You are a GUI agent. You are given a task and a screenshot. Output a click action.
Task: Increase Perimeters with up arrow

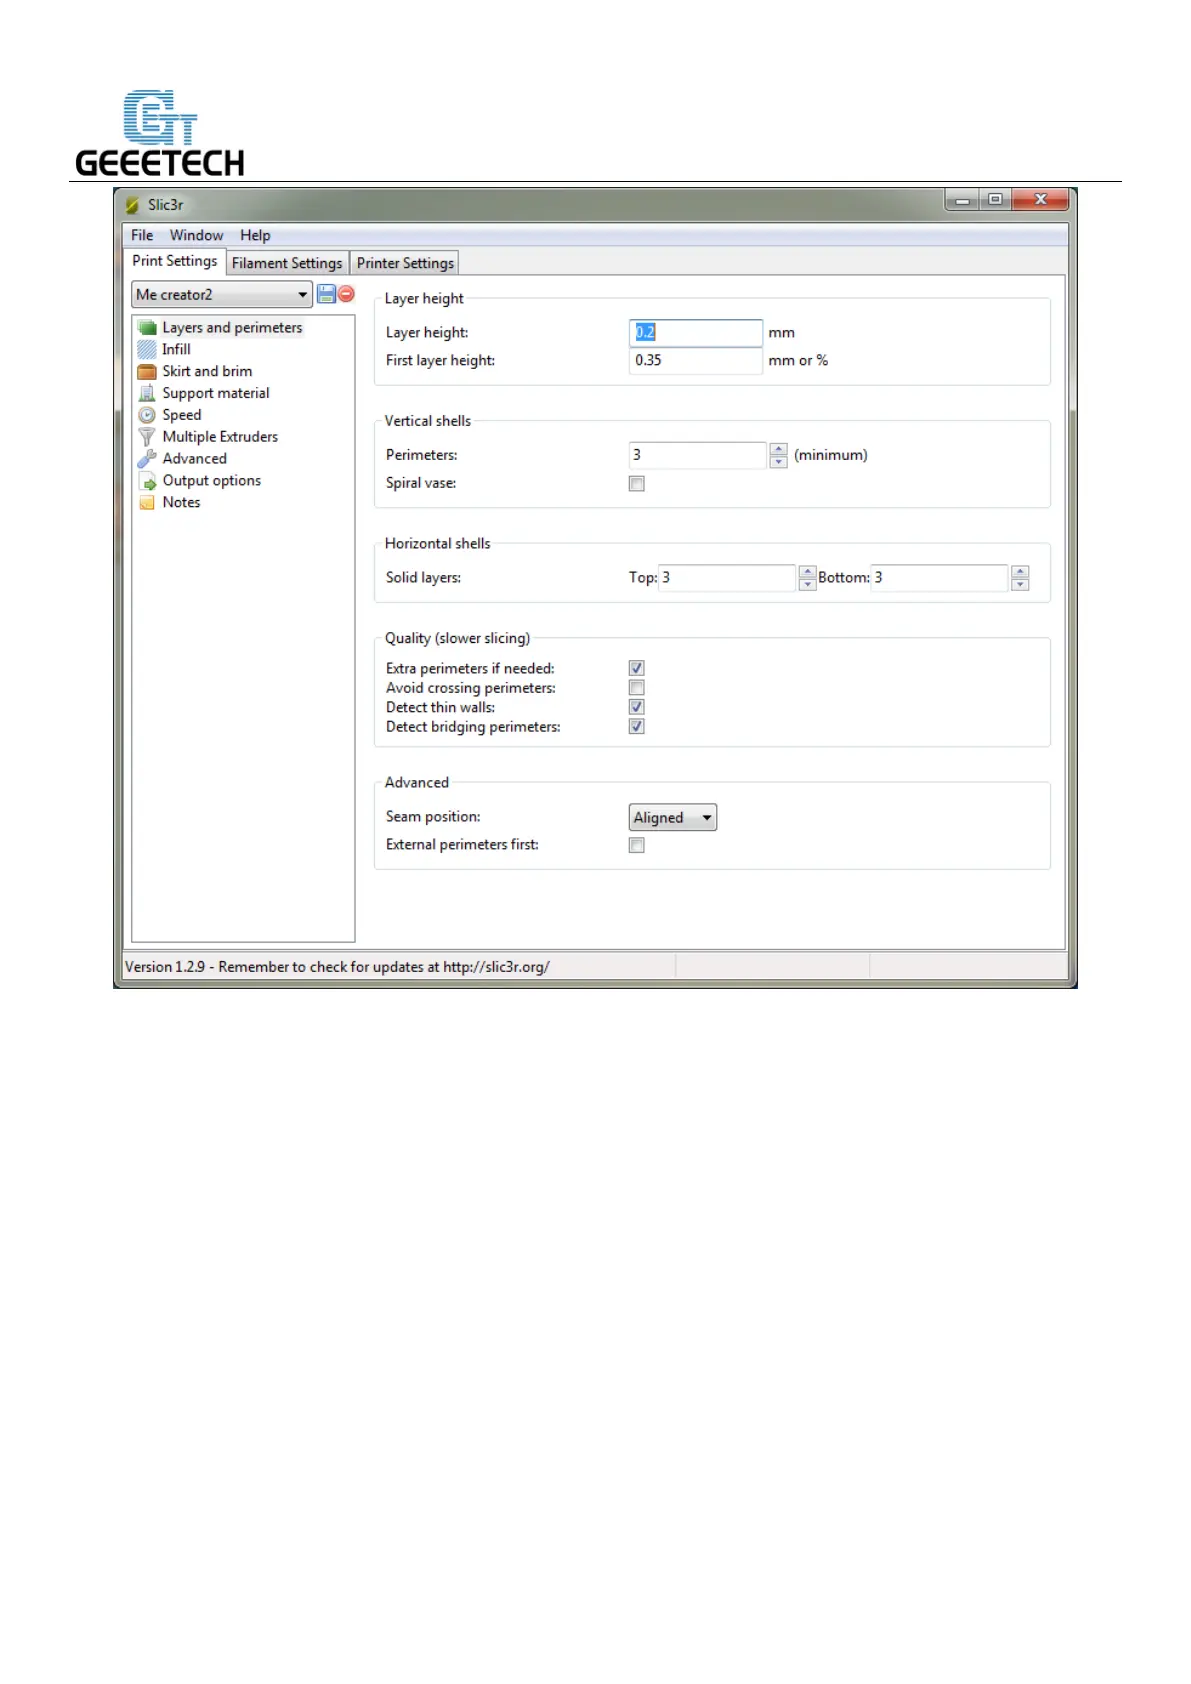click(779, 449)
